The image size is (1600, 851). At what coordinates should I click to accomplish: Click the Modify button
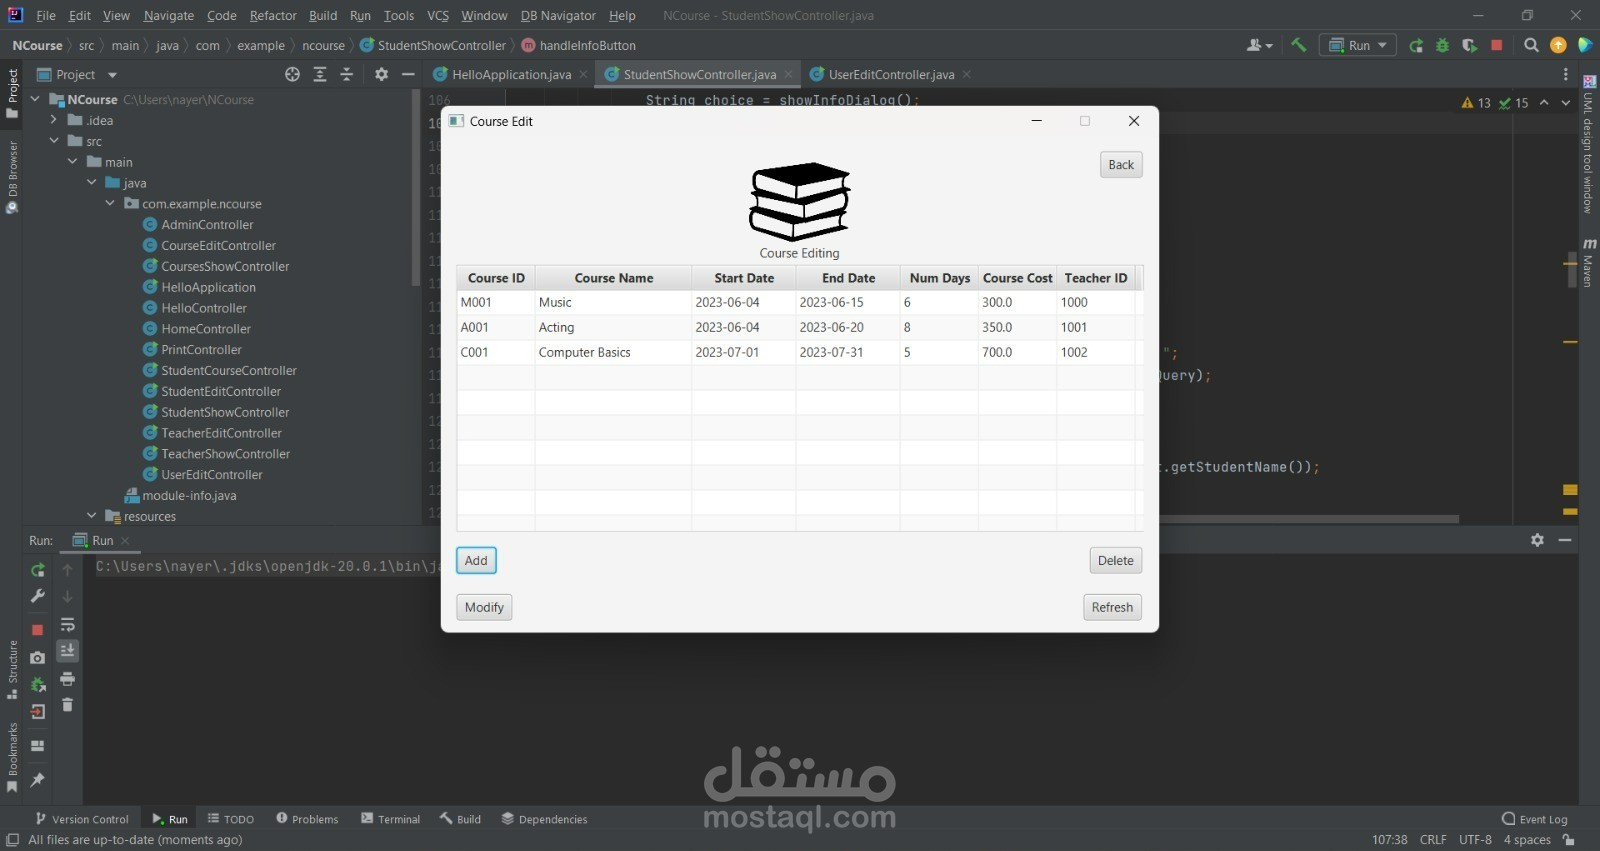pyautogui.click(x=484, y=607)
